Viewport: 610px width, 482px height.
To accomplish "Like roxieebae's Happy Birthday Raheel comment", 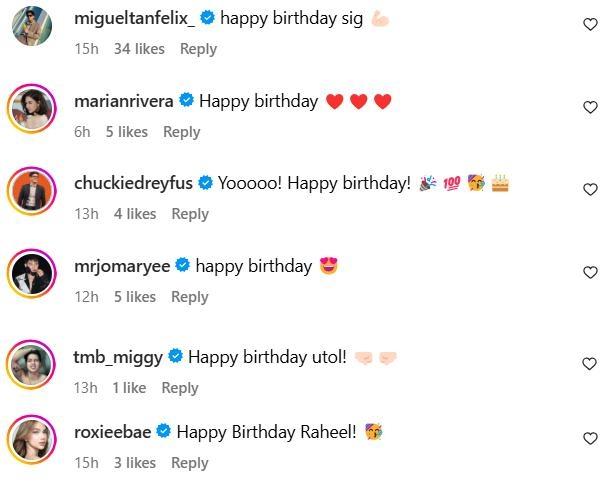I will pos(590,438).
